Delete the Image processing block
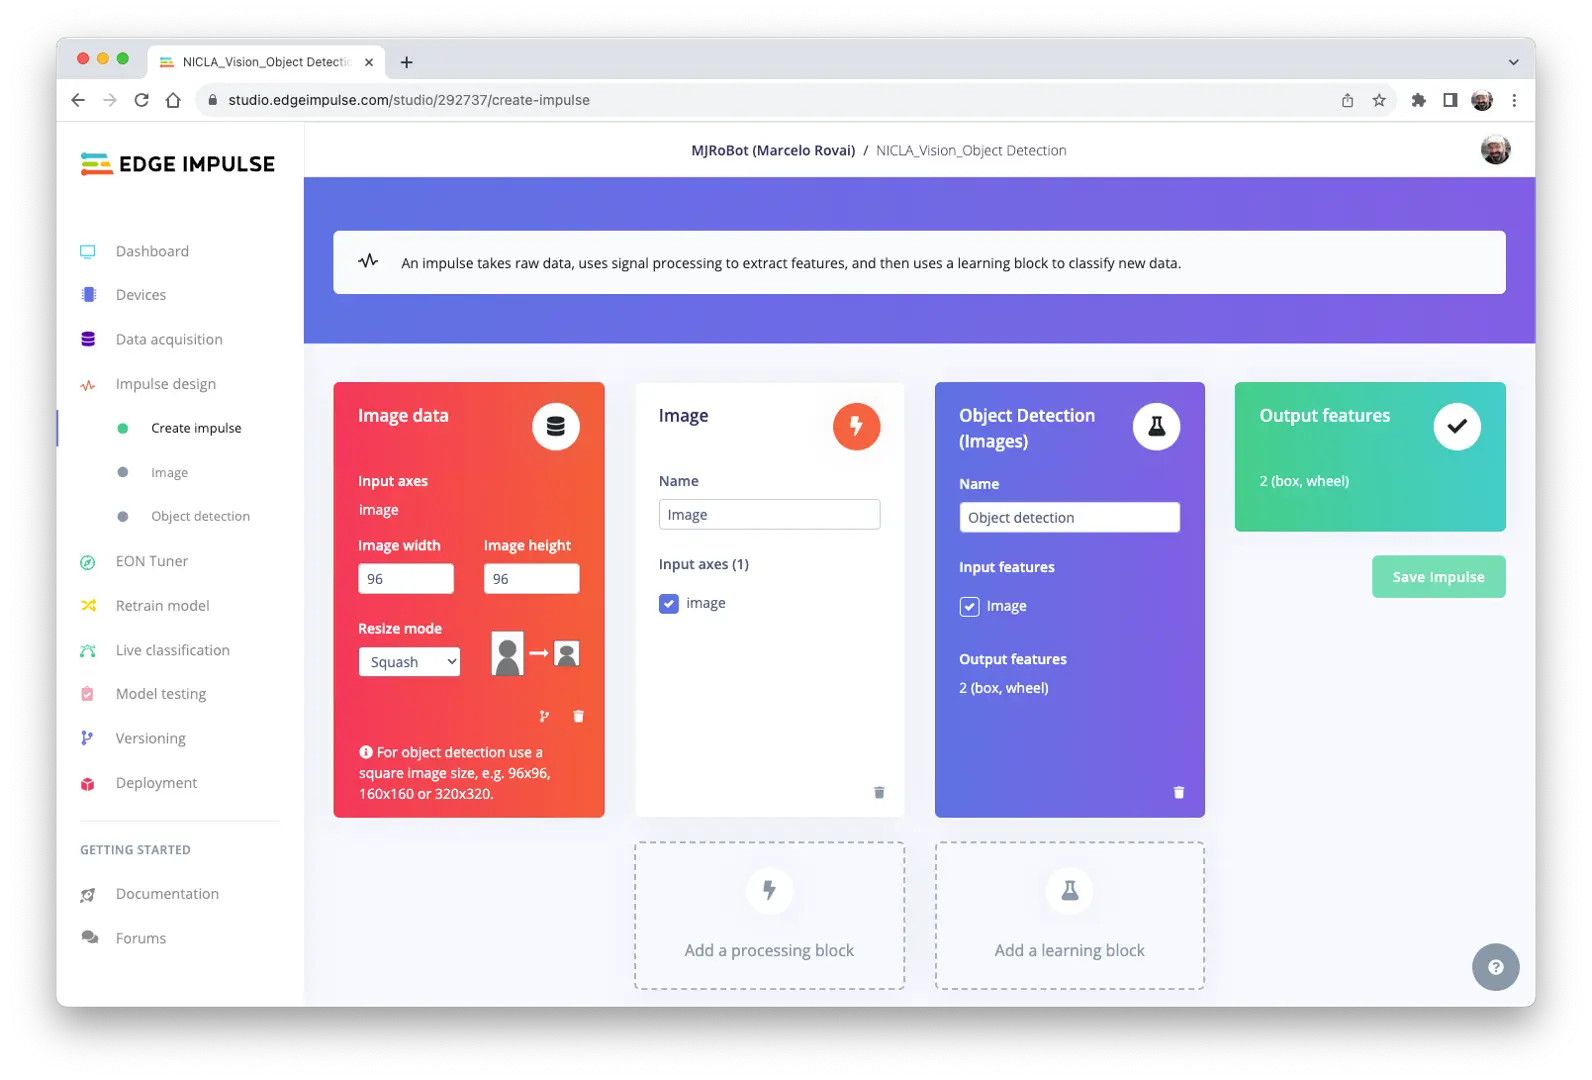 pos(879,792)
